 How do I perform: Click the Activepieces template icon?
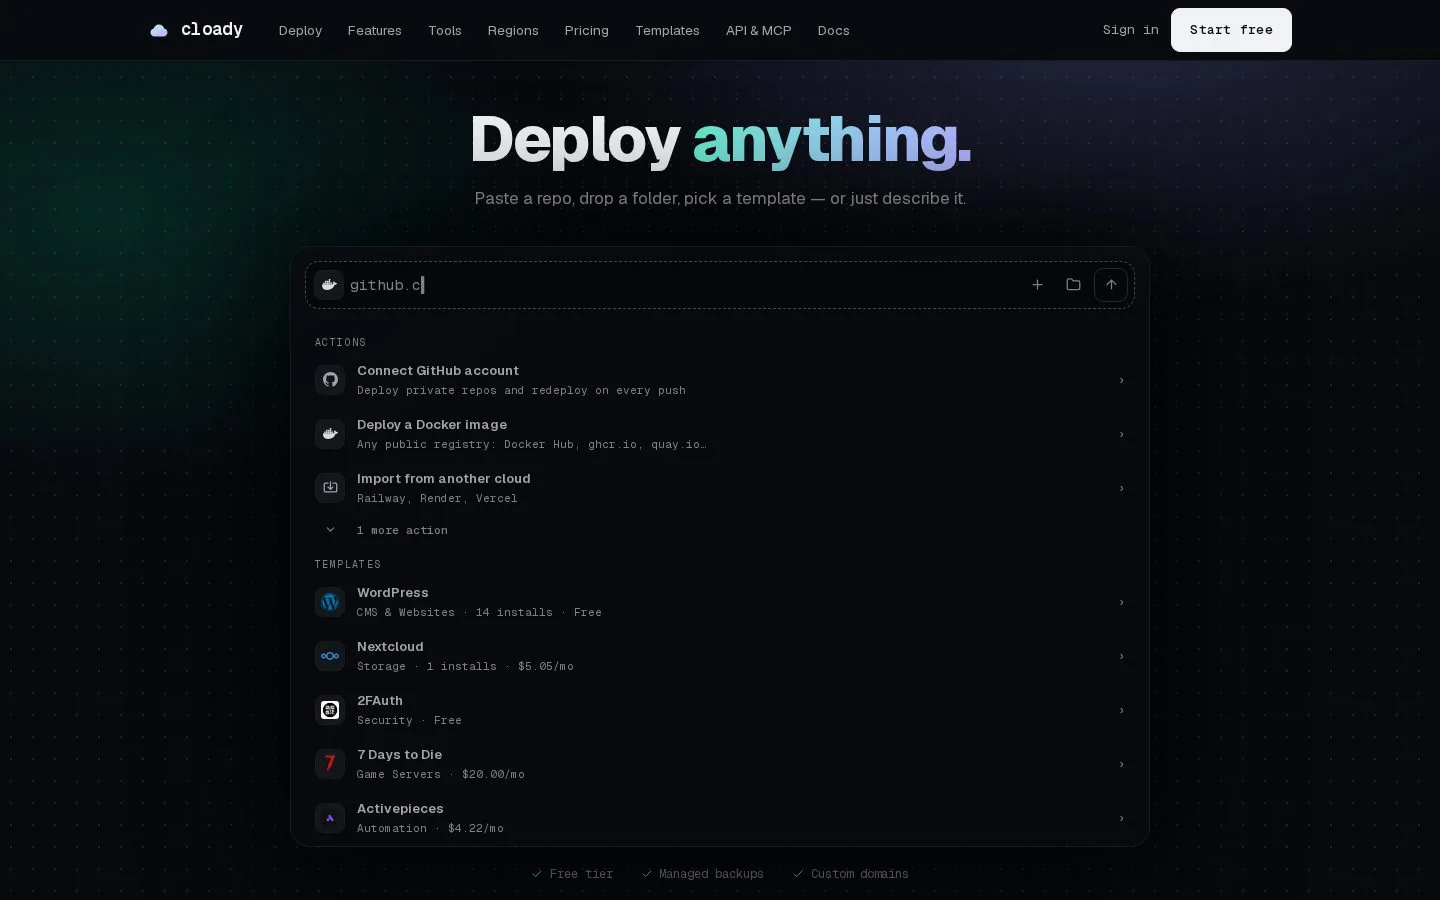tap(330, 818)
